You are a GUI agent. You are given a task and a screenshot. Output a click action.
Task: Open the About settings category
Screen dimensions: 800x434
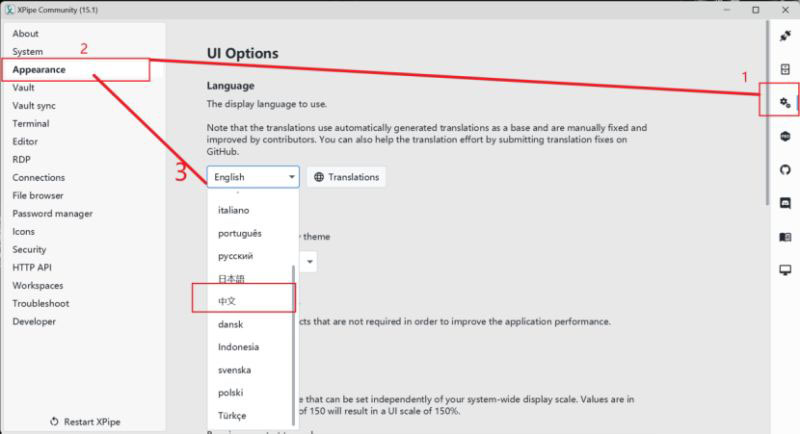(26, 34)
